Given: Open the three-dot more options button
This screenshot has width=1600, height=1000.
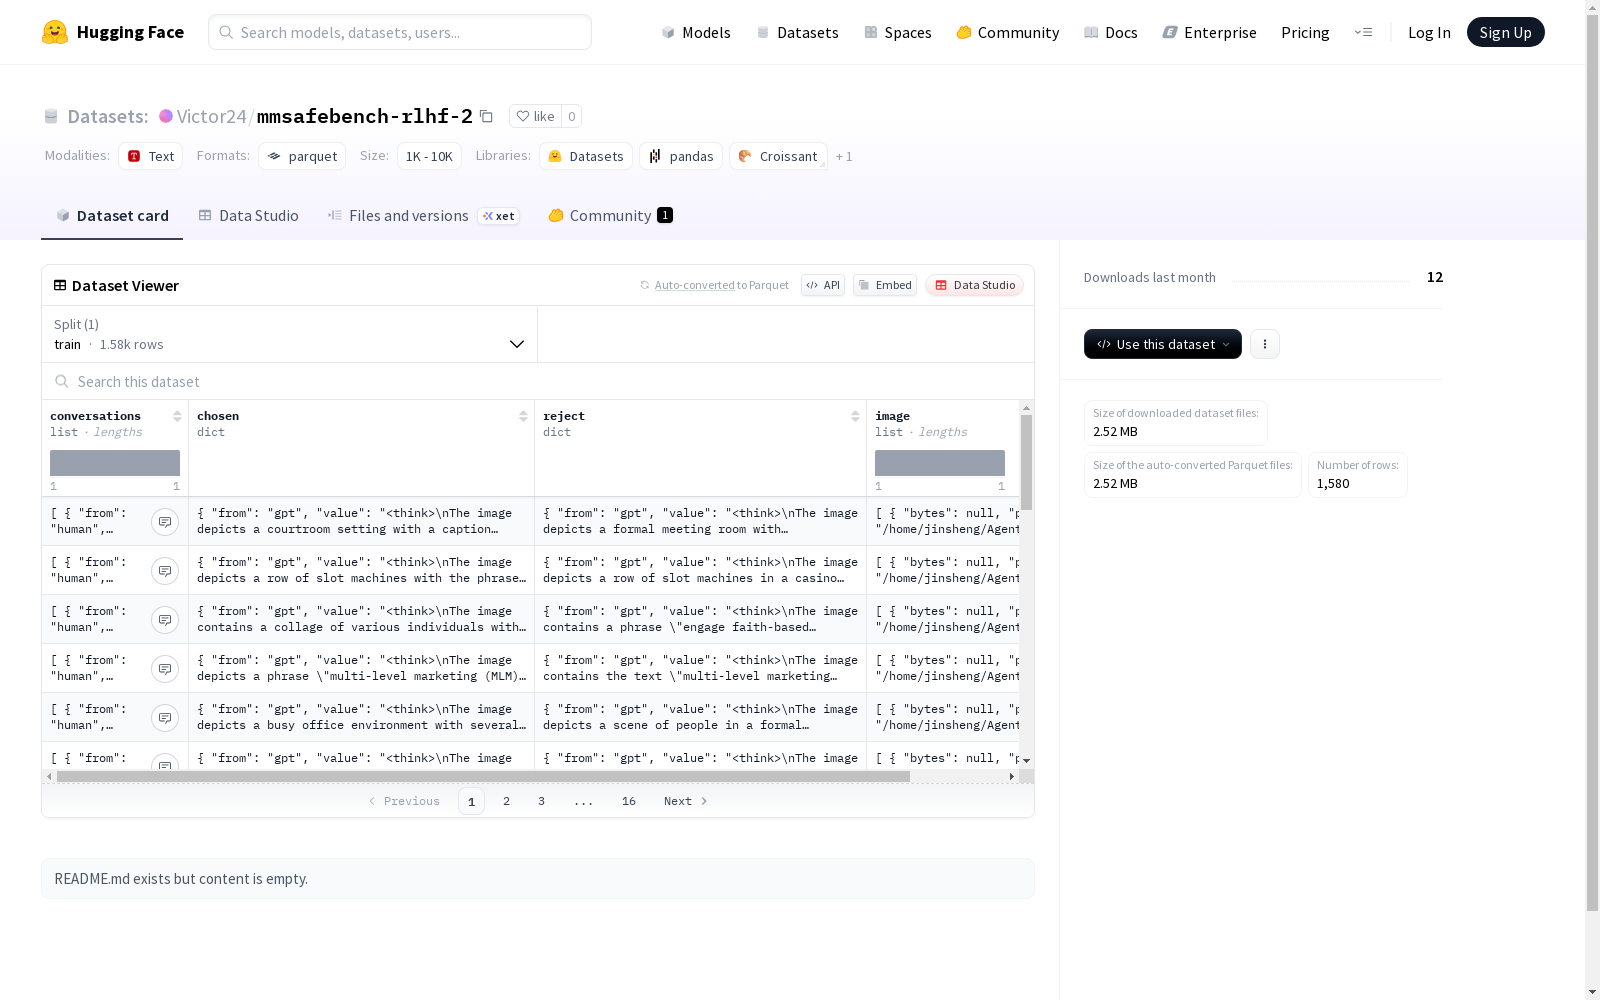Looking at the screenshot, I should [x=1265, y=344].
